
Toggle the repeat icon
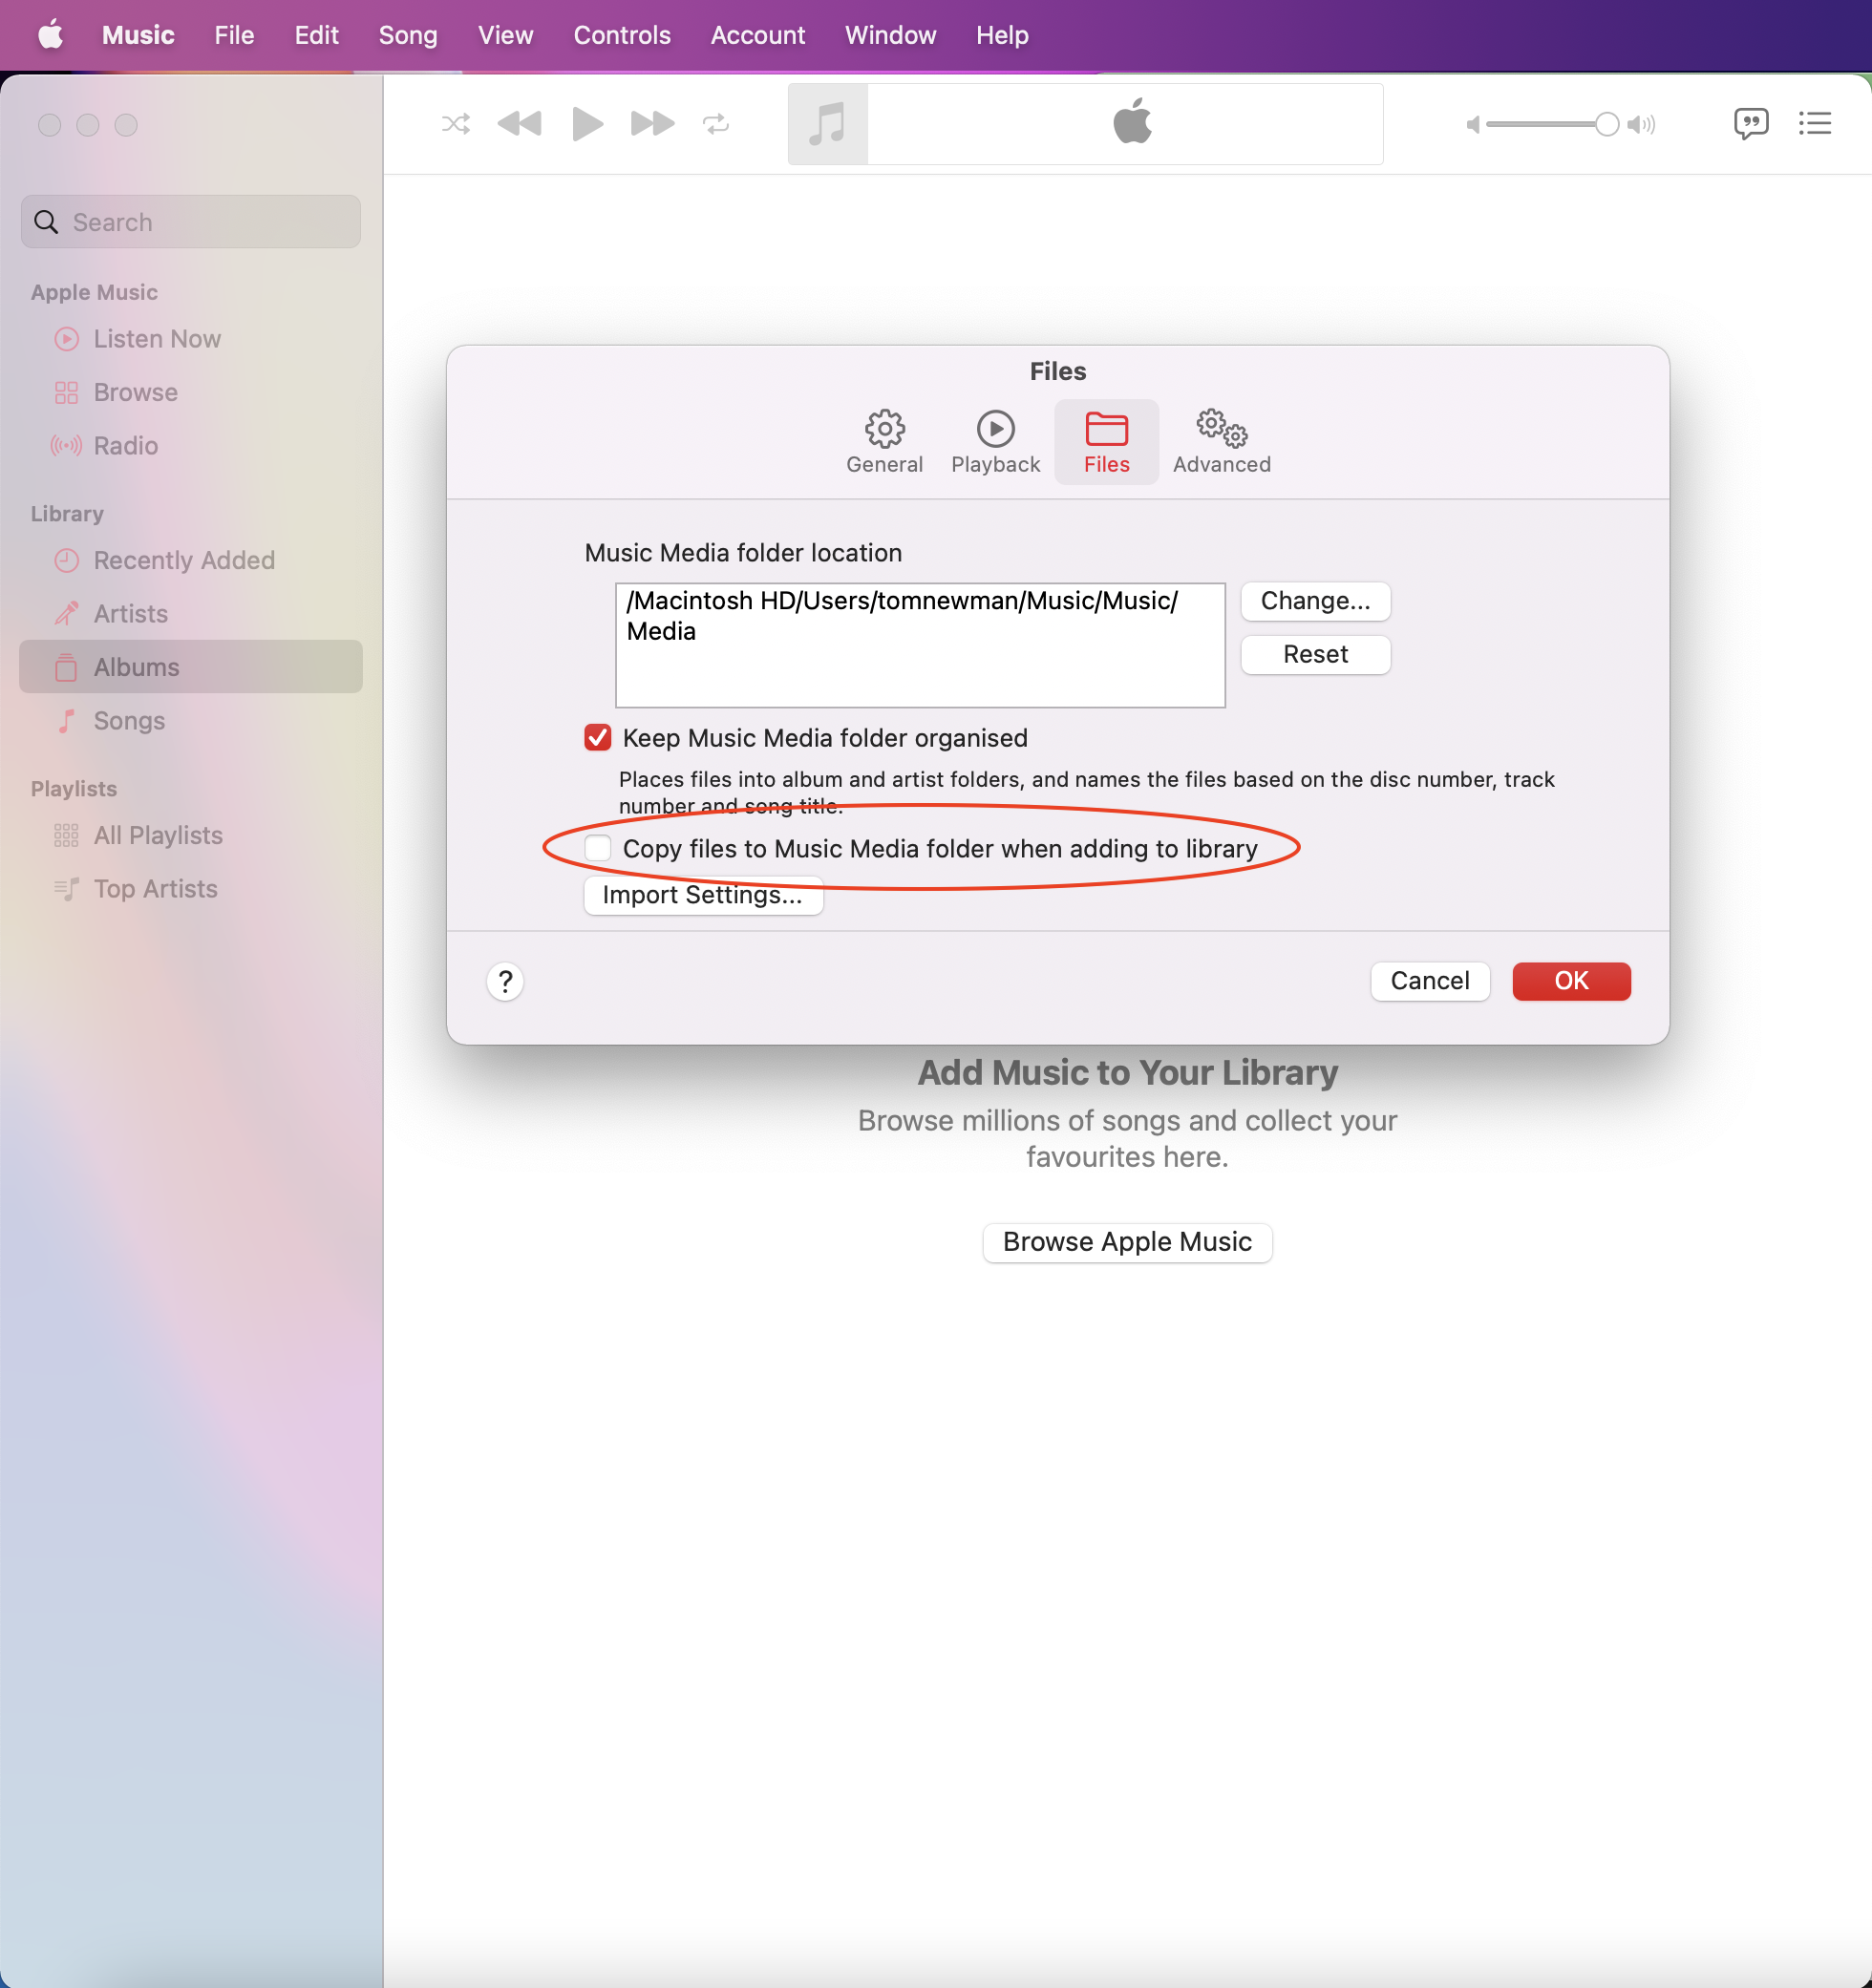point(716,124)
